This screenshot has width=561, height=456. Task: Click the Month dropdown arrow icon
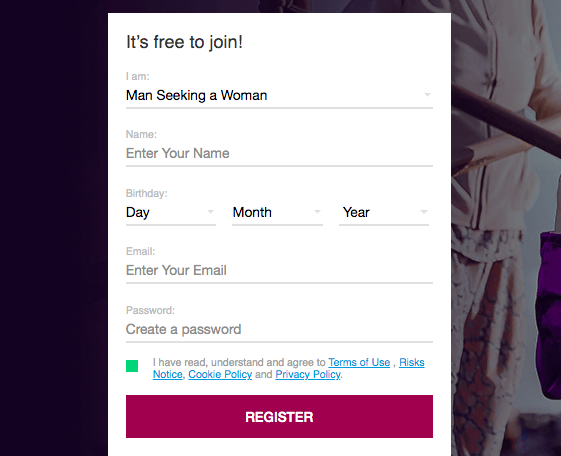click(317, 212)
